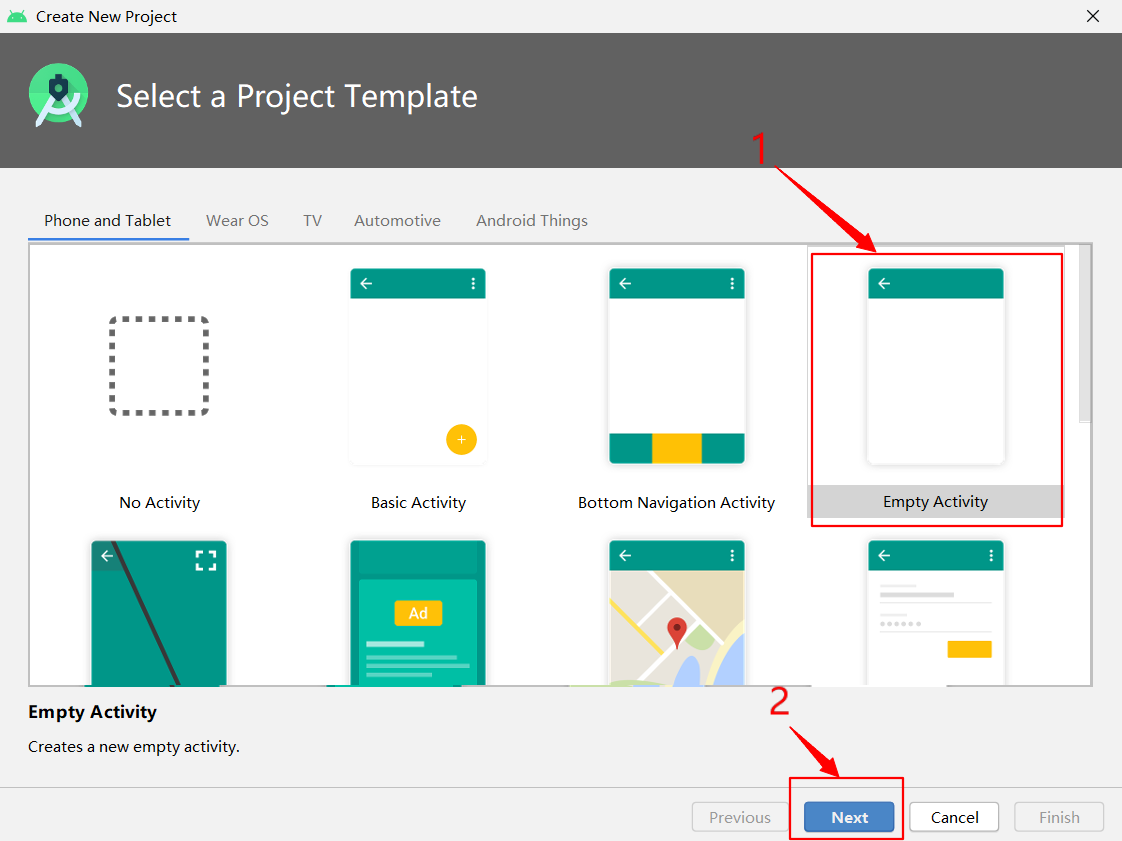The image size is (1122, 841).
Task: Click the template list vertical scrollbar
Action: 1085,334
